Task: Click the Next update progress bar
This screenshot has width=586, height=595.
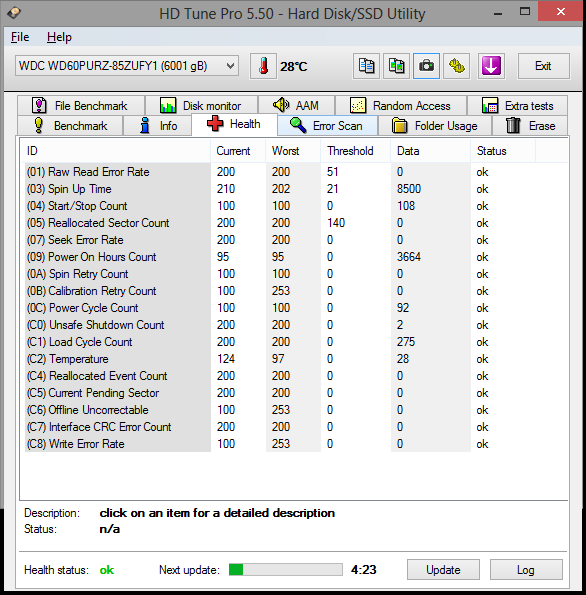Action: pyautogui.click(x=285, y=570)
